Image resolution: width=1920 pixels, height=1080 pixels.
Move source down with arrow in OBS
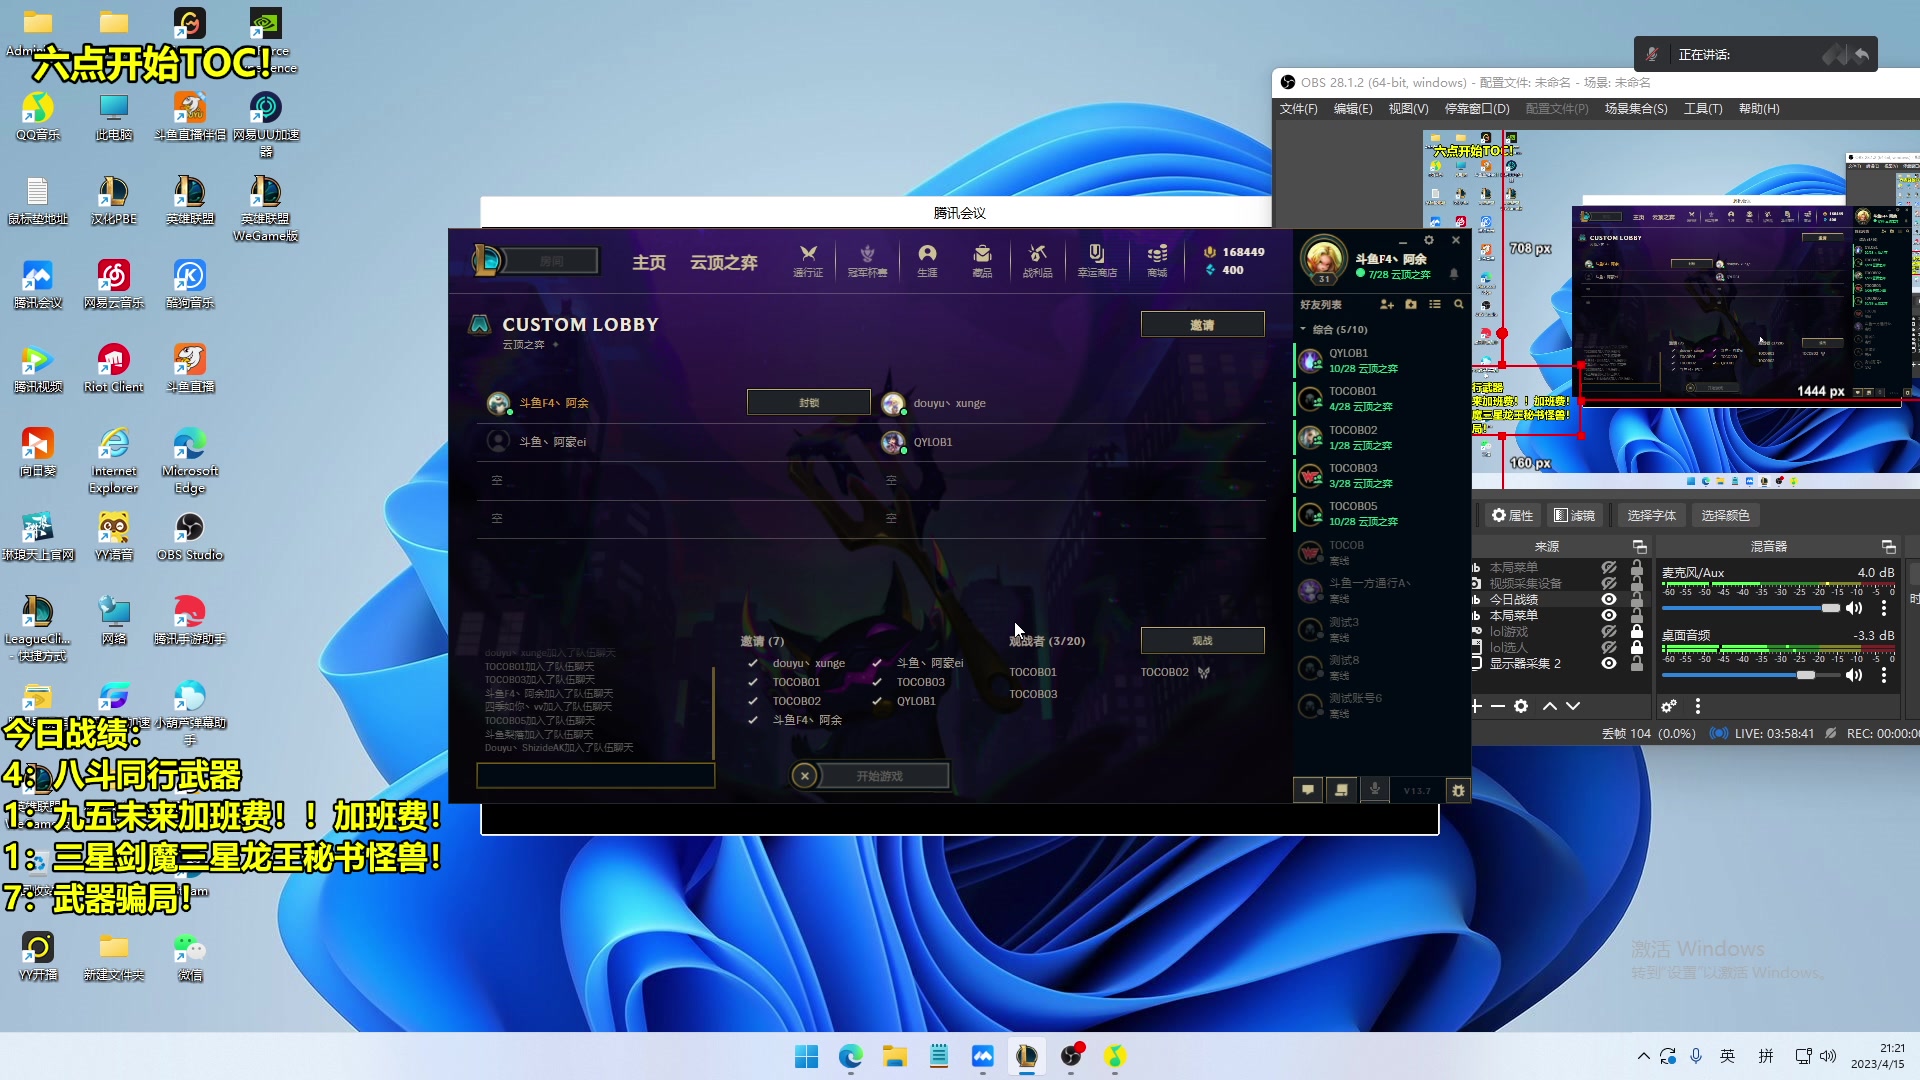1573,706
